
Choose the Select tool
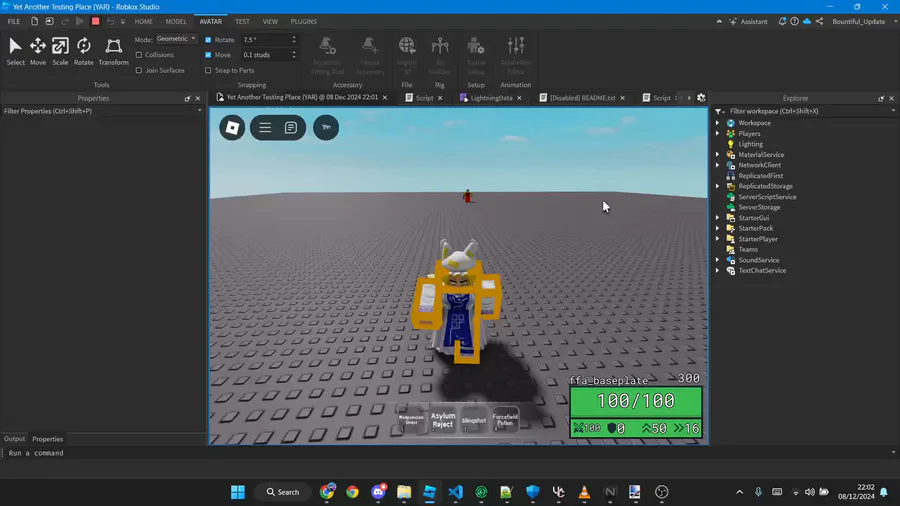pos(15,51)
